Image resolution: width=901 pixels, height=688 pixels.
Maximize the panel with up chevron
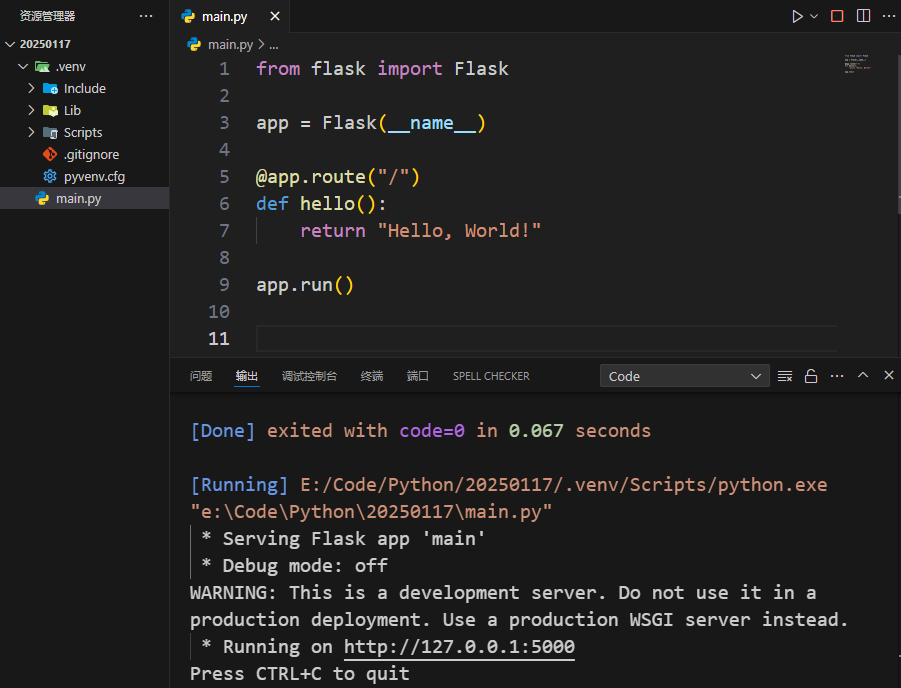[863, 375]
